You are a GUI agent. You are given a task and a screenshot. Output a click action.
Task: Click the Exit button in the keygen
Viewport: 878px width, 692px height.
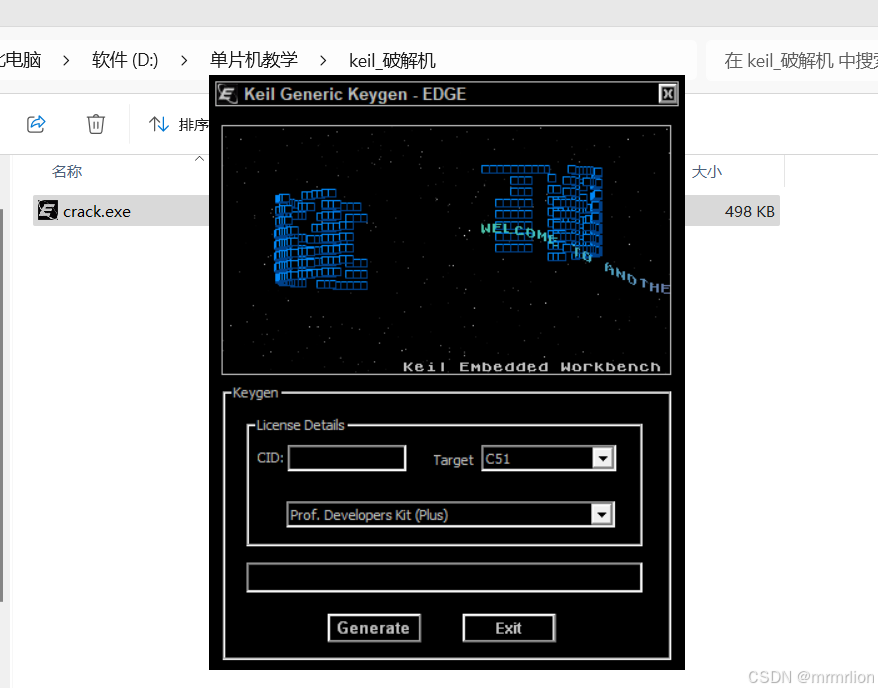tap(508, 628)
